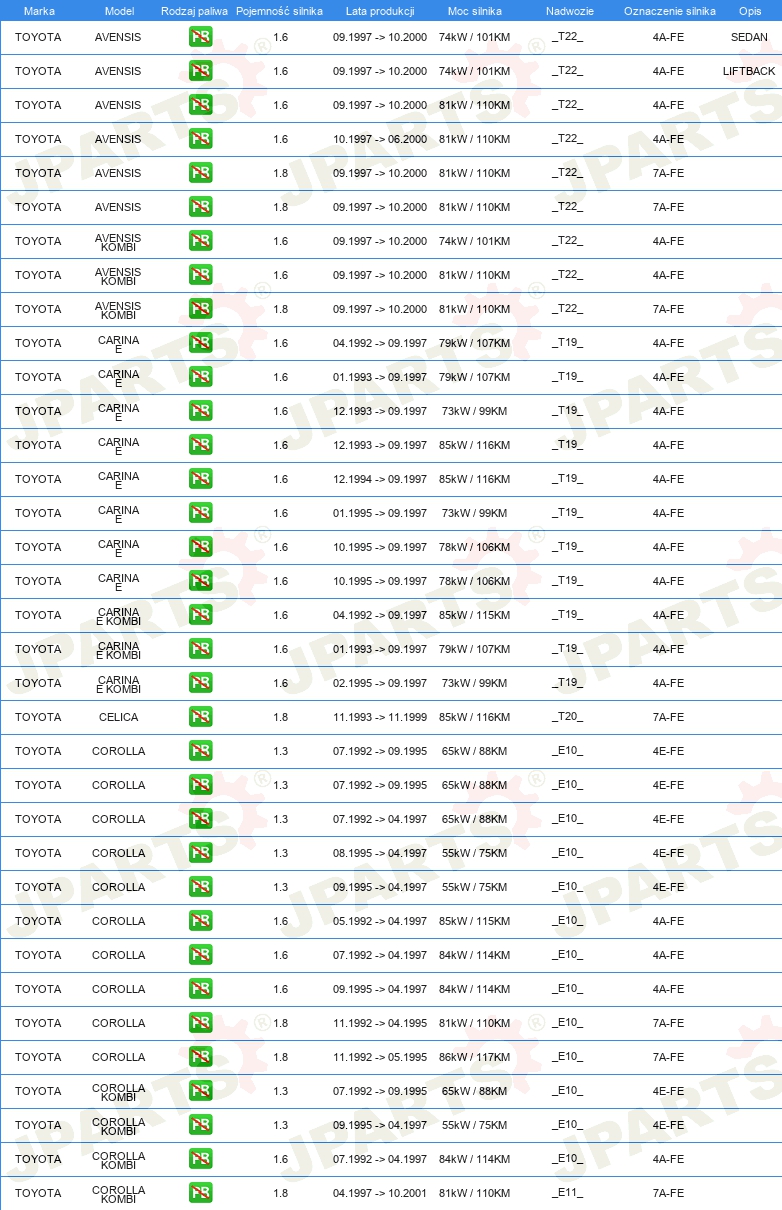Click fuel icon for CARINA E 12.1994 85kW row
Image resolution: width=782 pixels, height=1210 pixels.
click(x=200, y=479)
